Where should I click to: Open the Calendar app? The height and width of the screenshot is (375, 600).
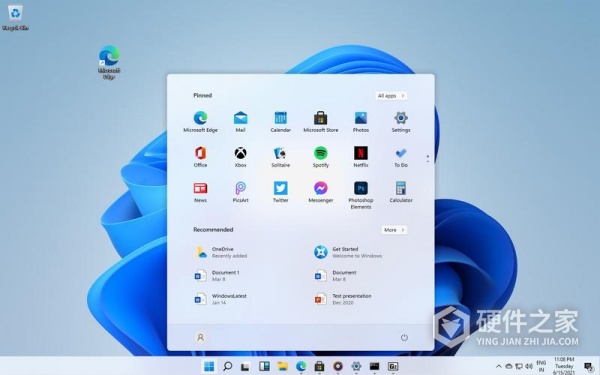280,122
